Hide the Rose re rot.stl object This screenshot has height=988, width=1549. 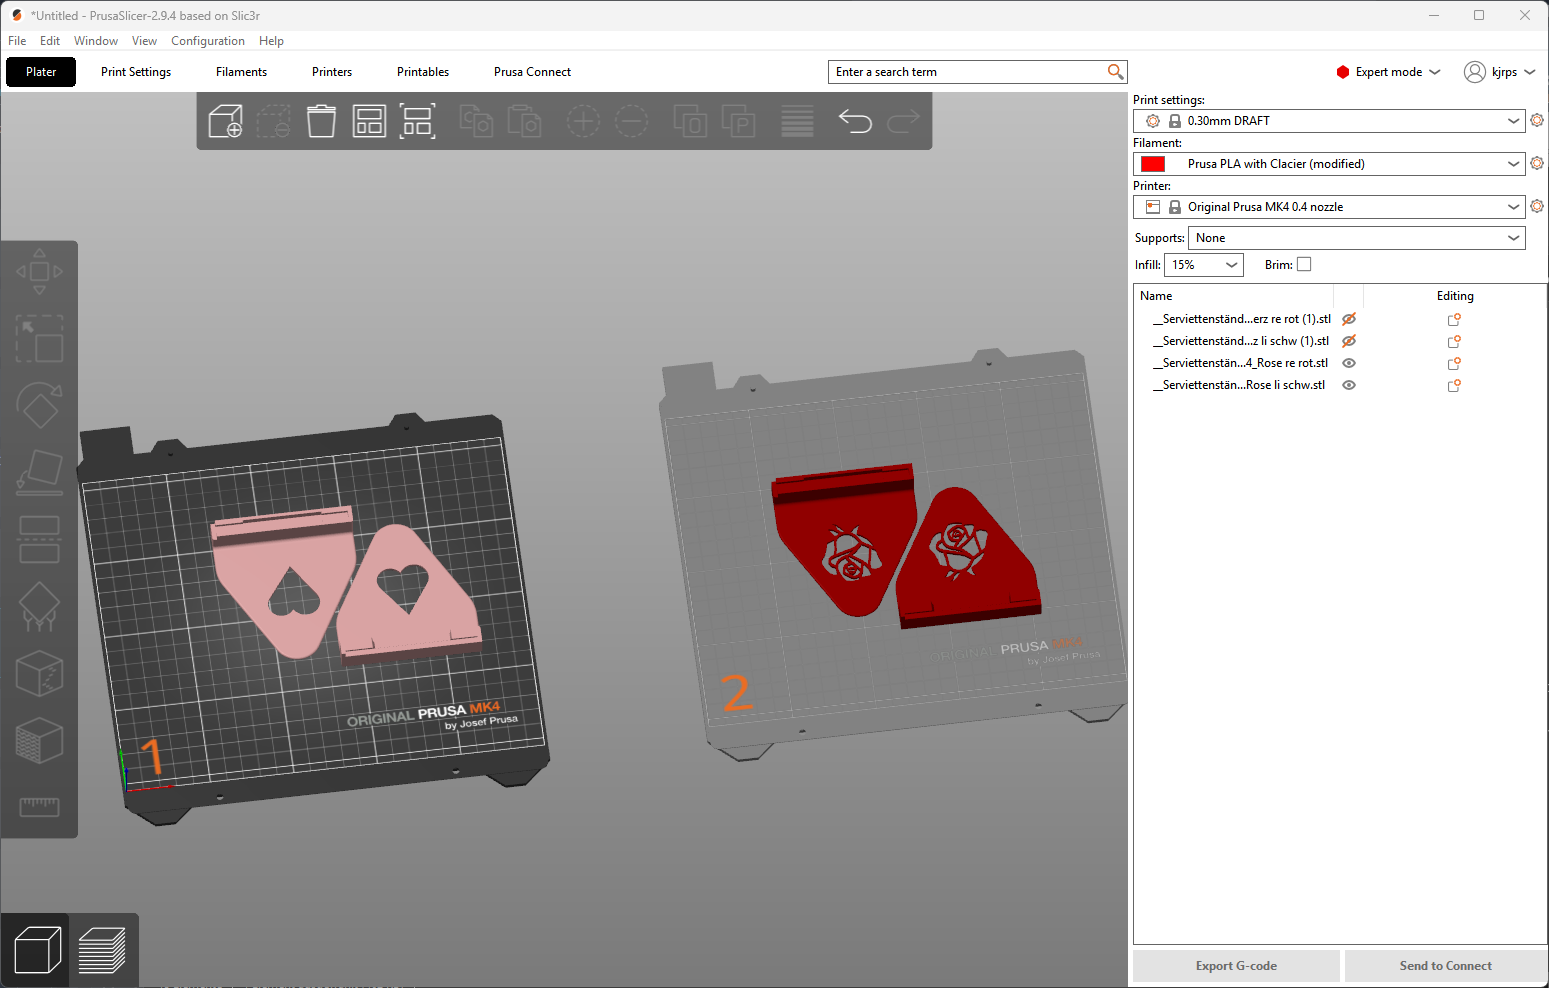pyautogui.click(x=1349, y=363)
